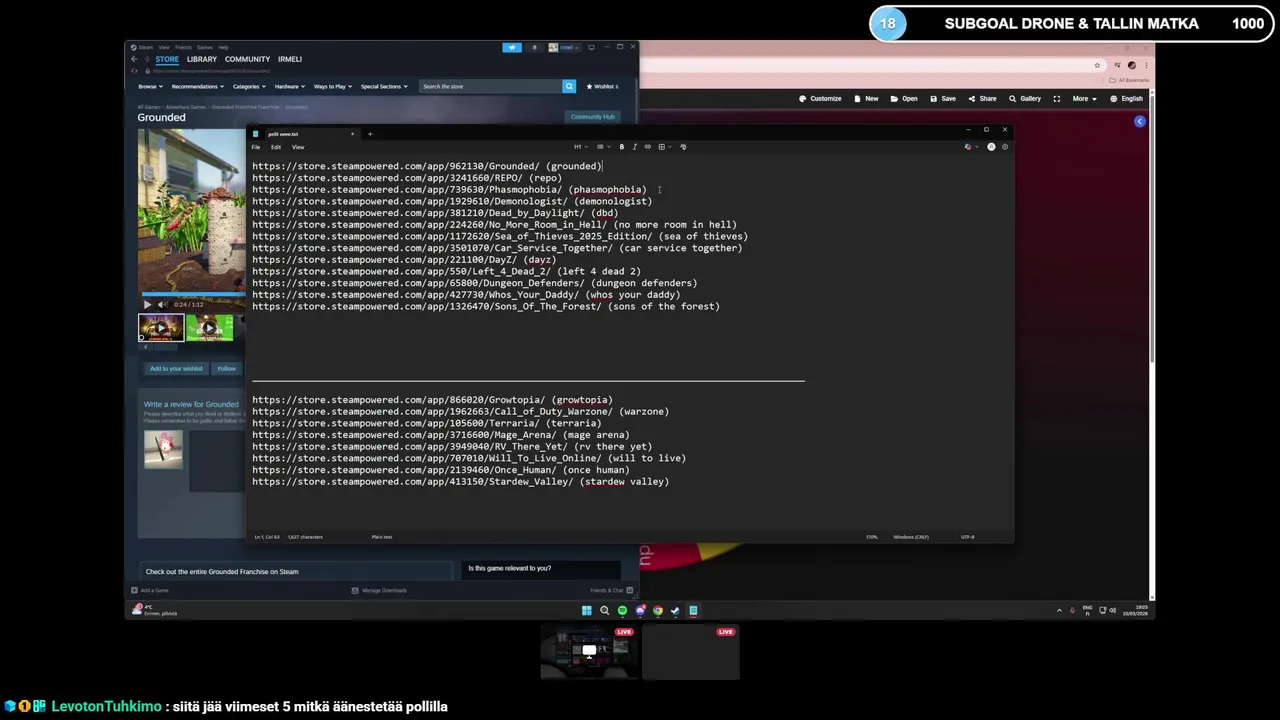Open the More dropdown in browser app
Screen dimensions: 1280x720
coord(1084,99)
